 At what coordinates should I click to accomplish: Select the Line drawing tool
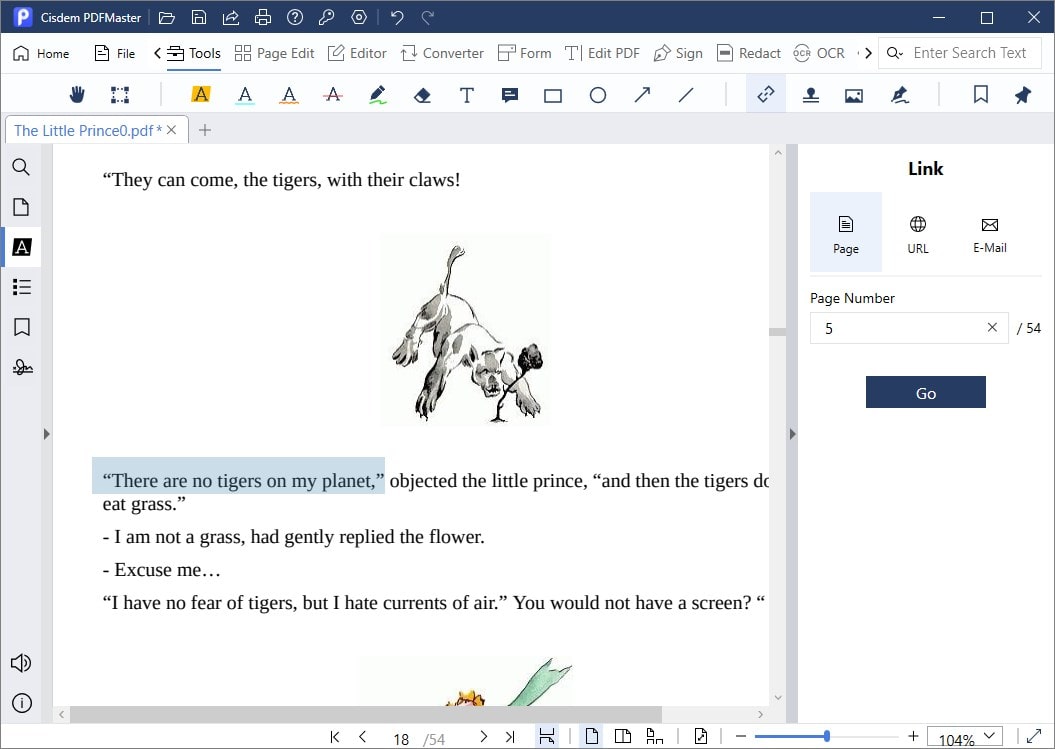click(686, 95)
